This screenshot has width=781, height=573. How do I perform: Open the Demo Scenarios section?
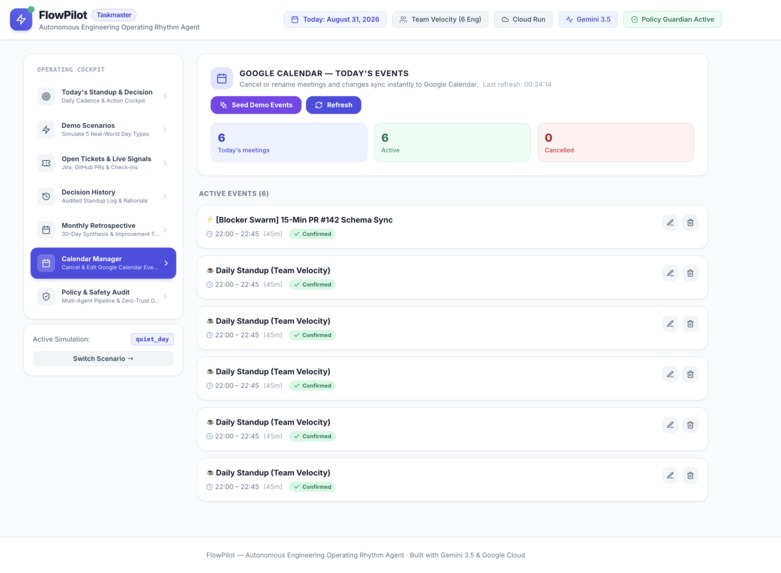click(103, 130)
